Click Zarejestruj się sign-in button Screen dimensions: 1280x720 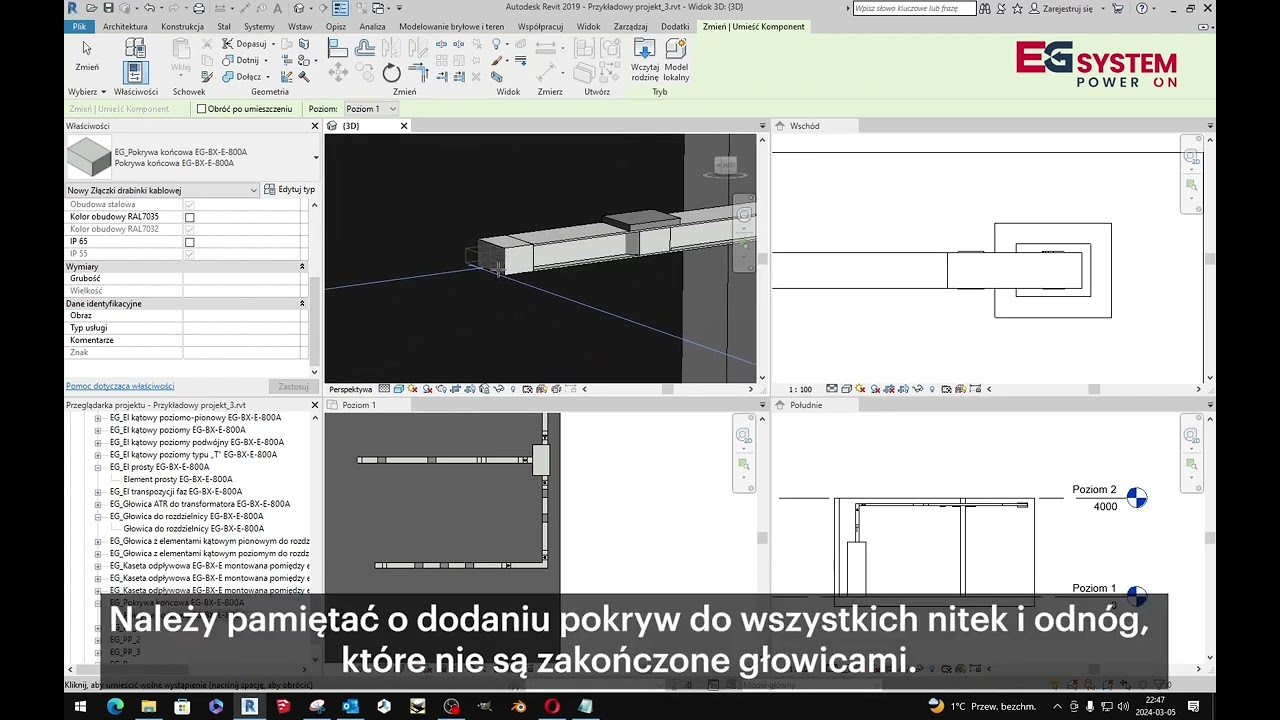[1068, 8]
